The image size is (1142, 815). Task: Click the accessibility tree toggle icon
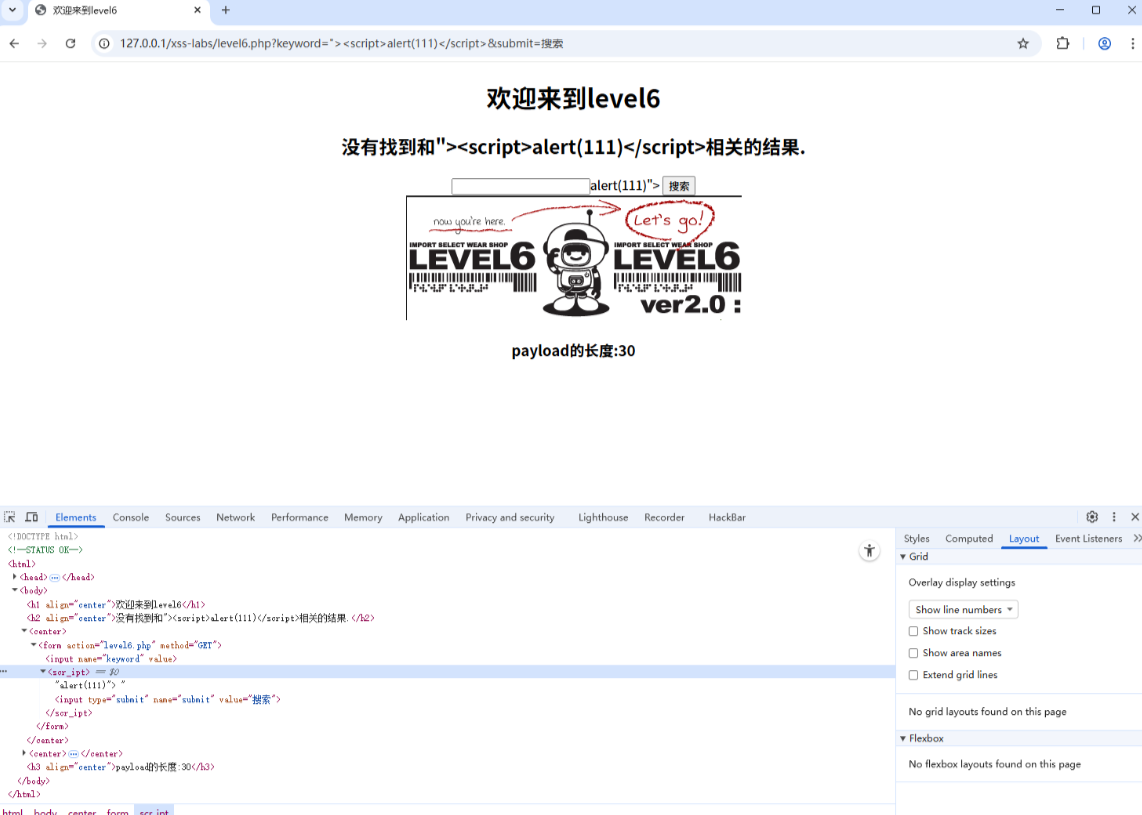(869, 551)
